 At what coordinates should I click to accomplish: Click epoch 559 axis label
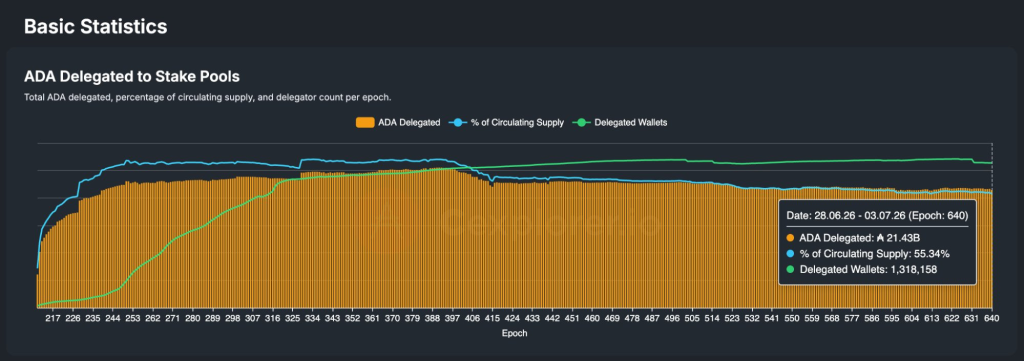811,319
